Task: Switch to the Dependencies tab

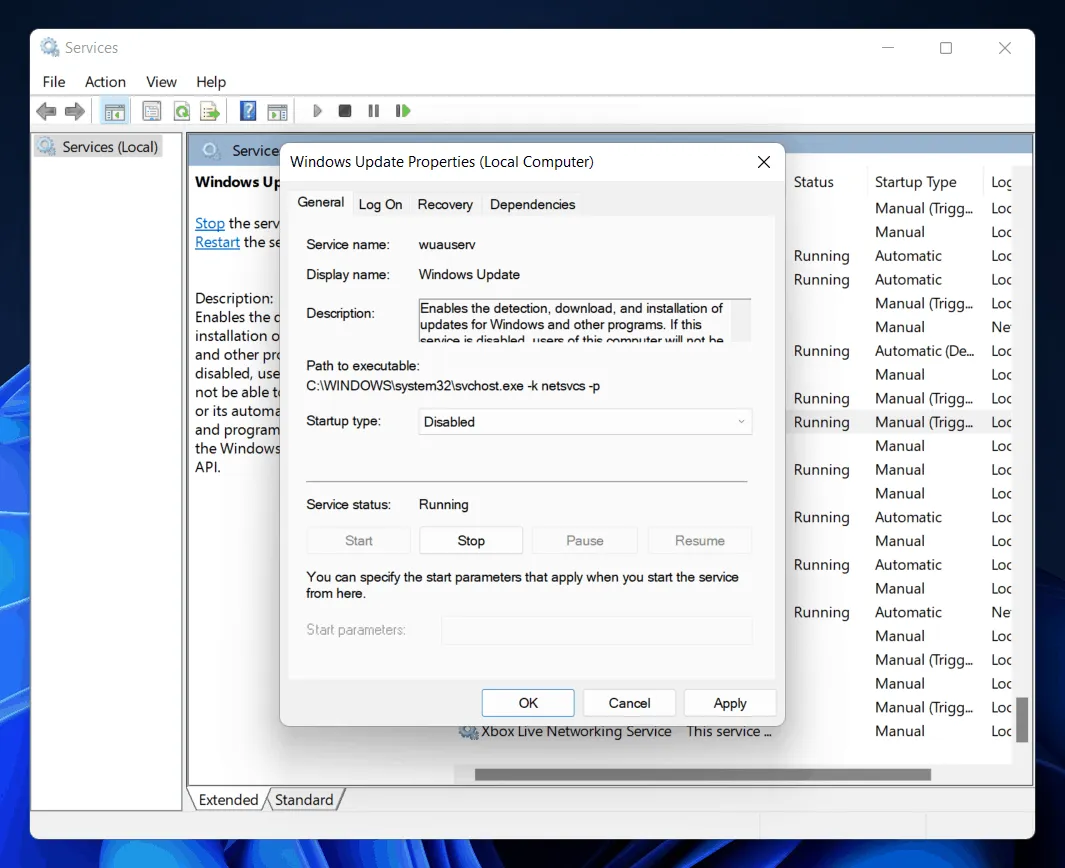Action: (532, 204)
